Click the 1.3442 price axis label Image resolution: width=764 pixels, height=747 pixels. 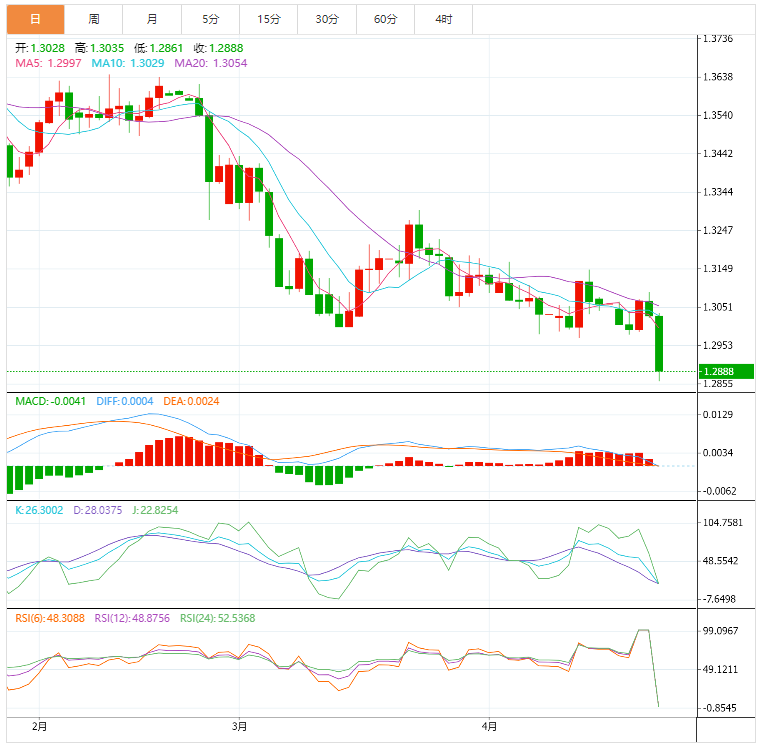pyautogui.click(x=718, y=154)
